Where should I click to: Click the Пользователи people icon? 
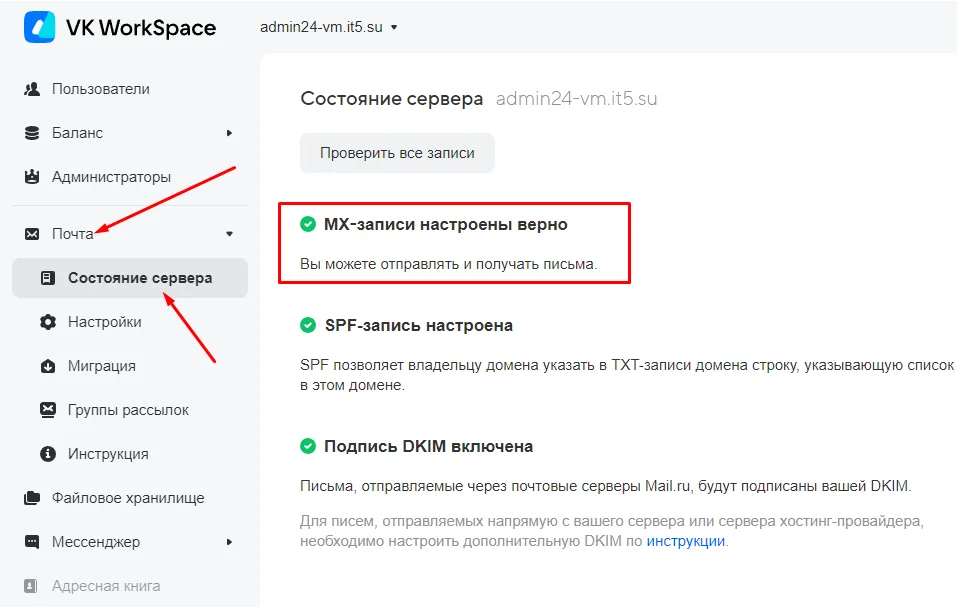pos(32,89)
